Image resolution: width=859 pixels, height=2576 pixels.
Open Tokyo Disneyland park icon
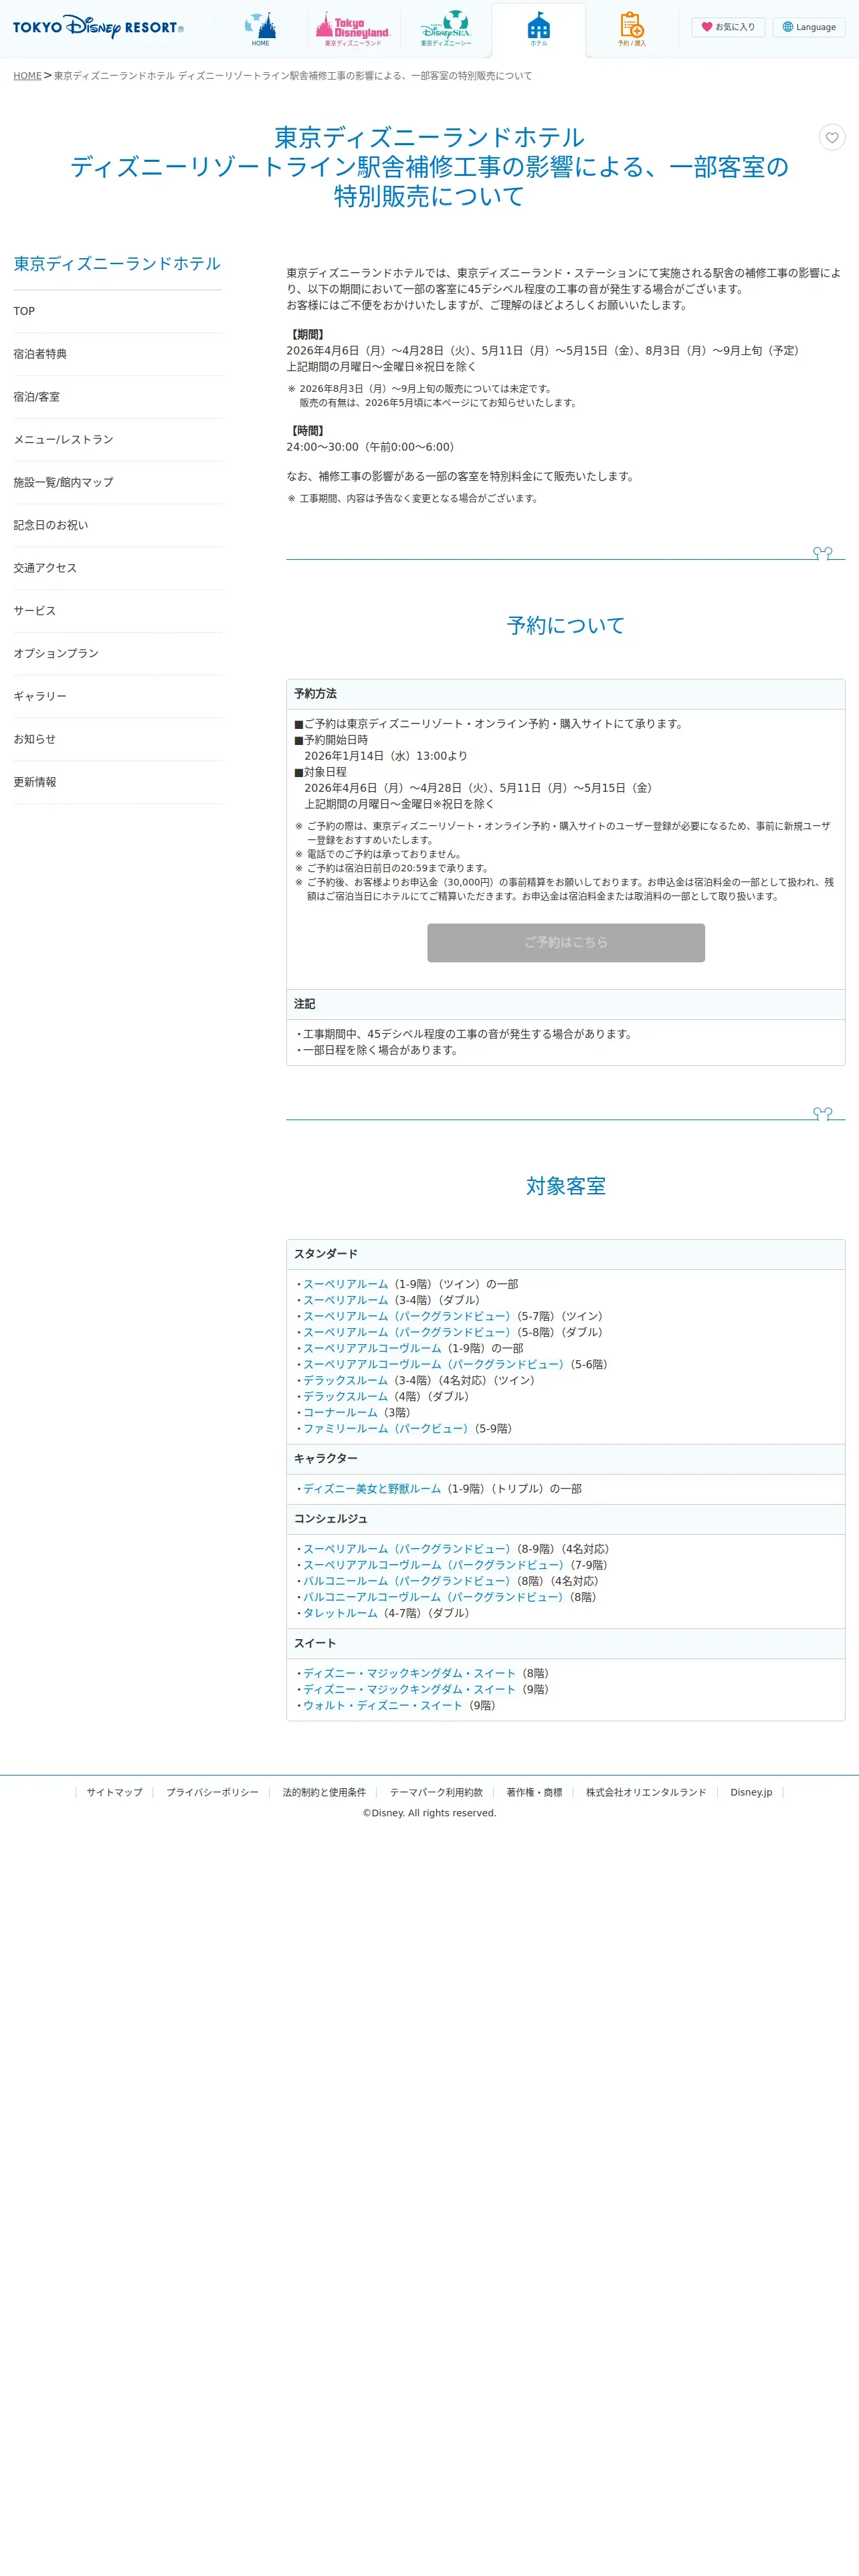353,29
